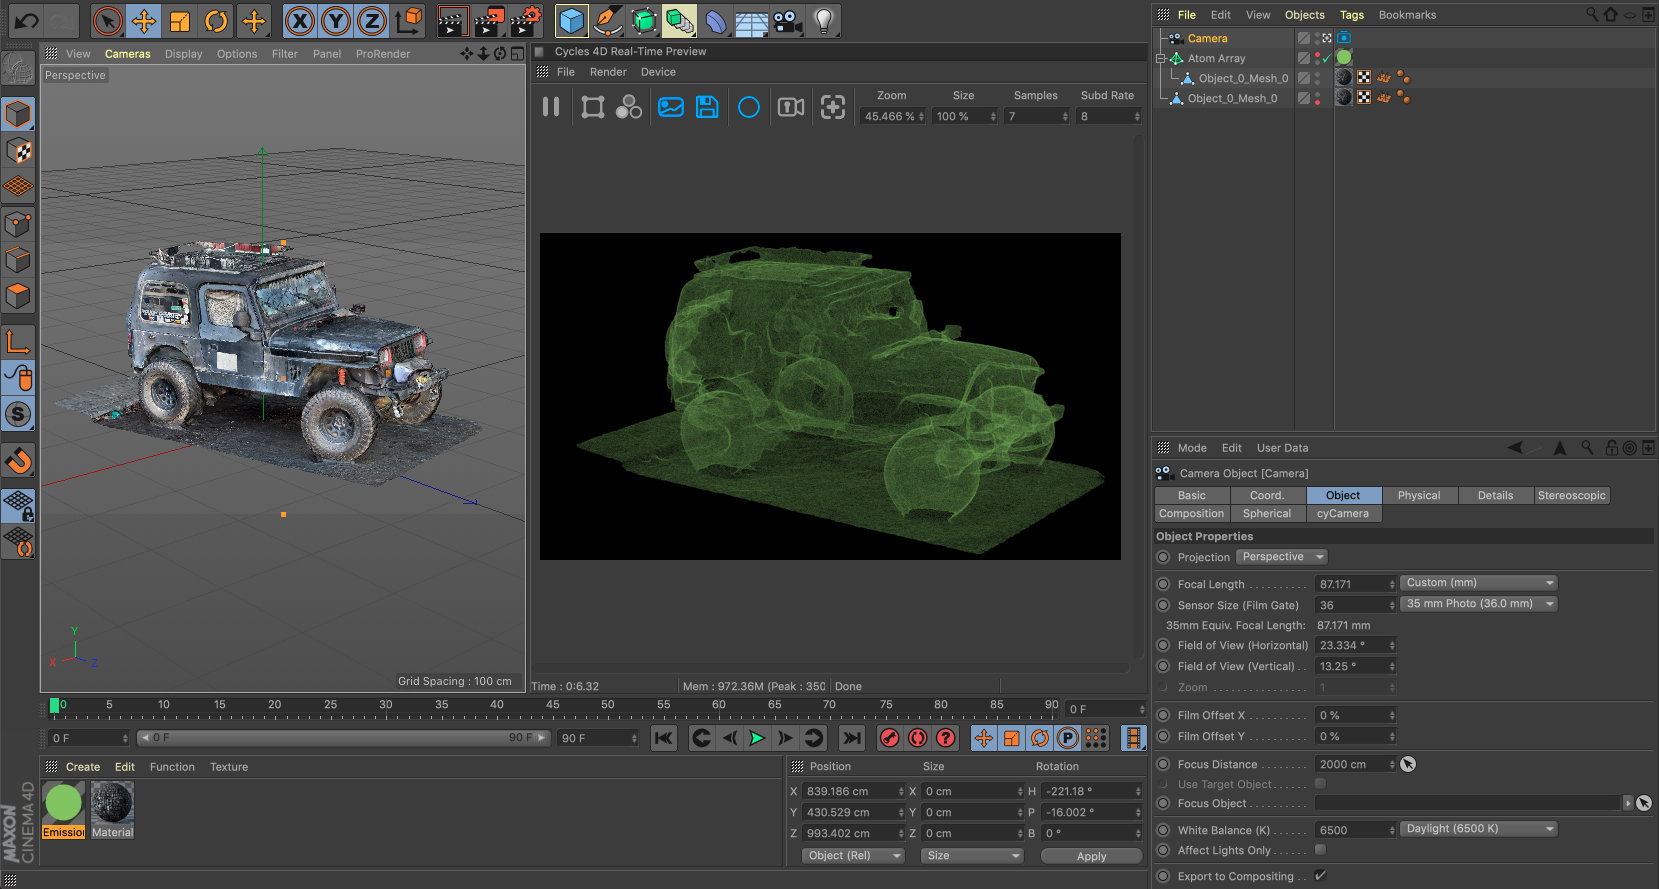The image size is (1659, 889).
Task: Select the green Emission material swatch
Action: click(64, 804)
